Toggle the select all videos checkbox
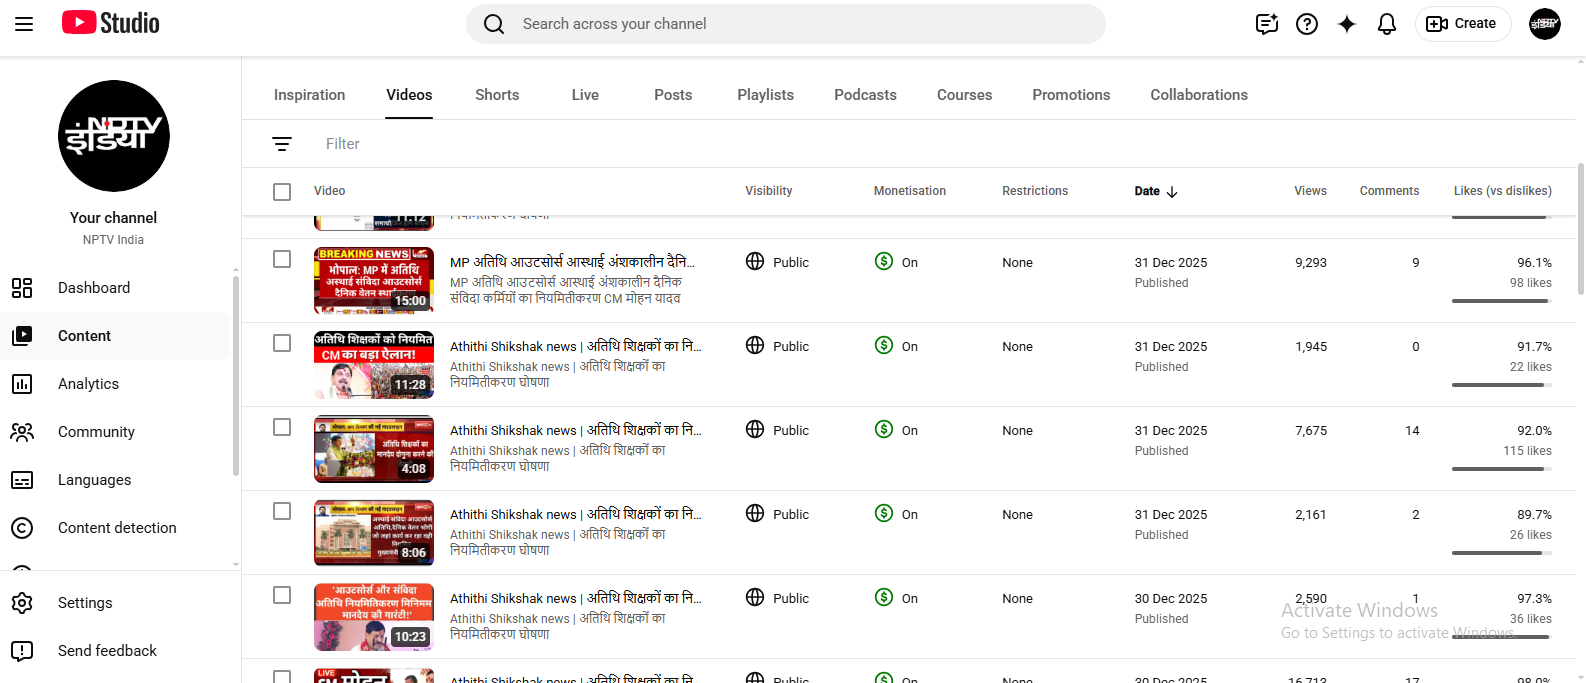This screenshot has width=1586, height=683. pos(282,191)
